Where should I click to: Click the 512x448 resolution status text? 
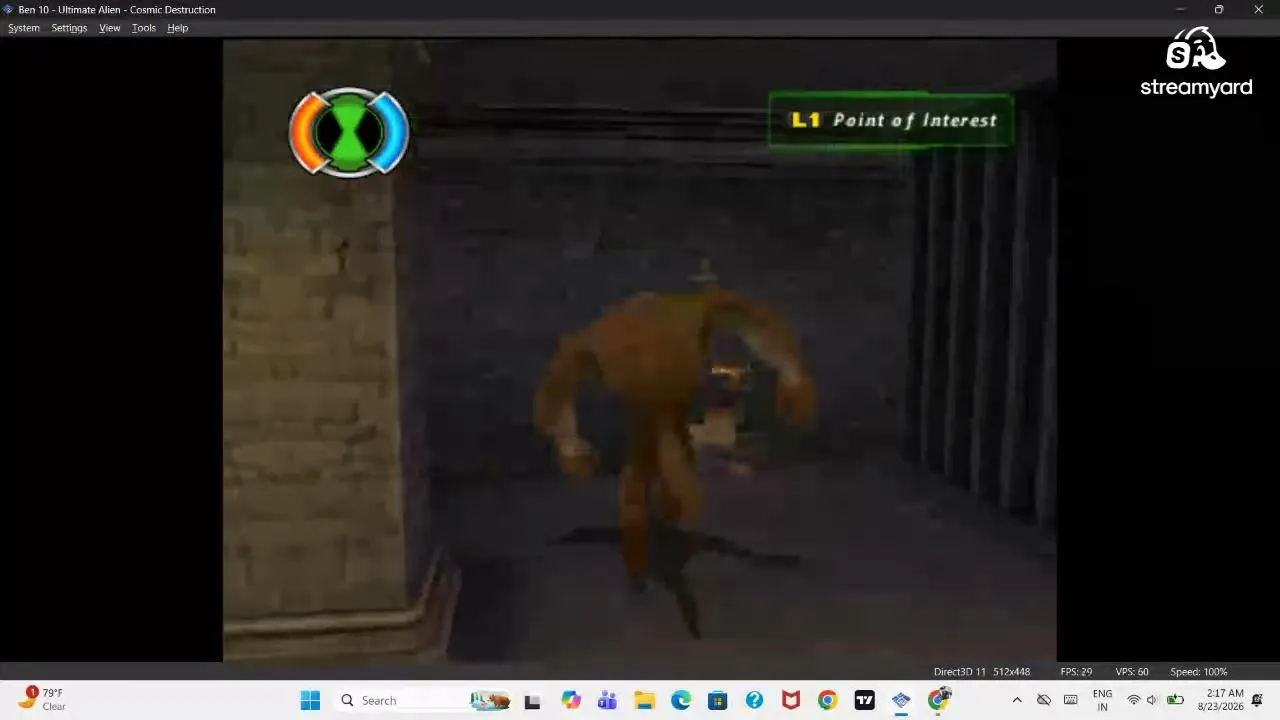(1011, 672)
